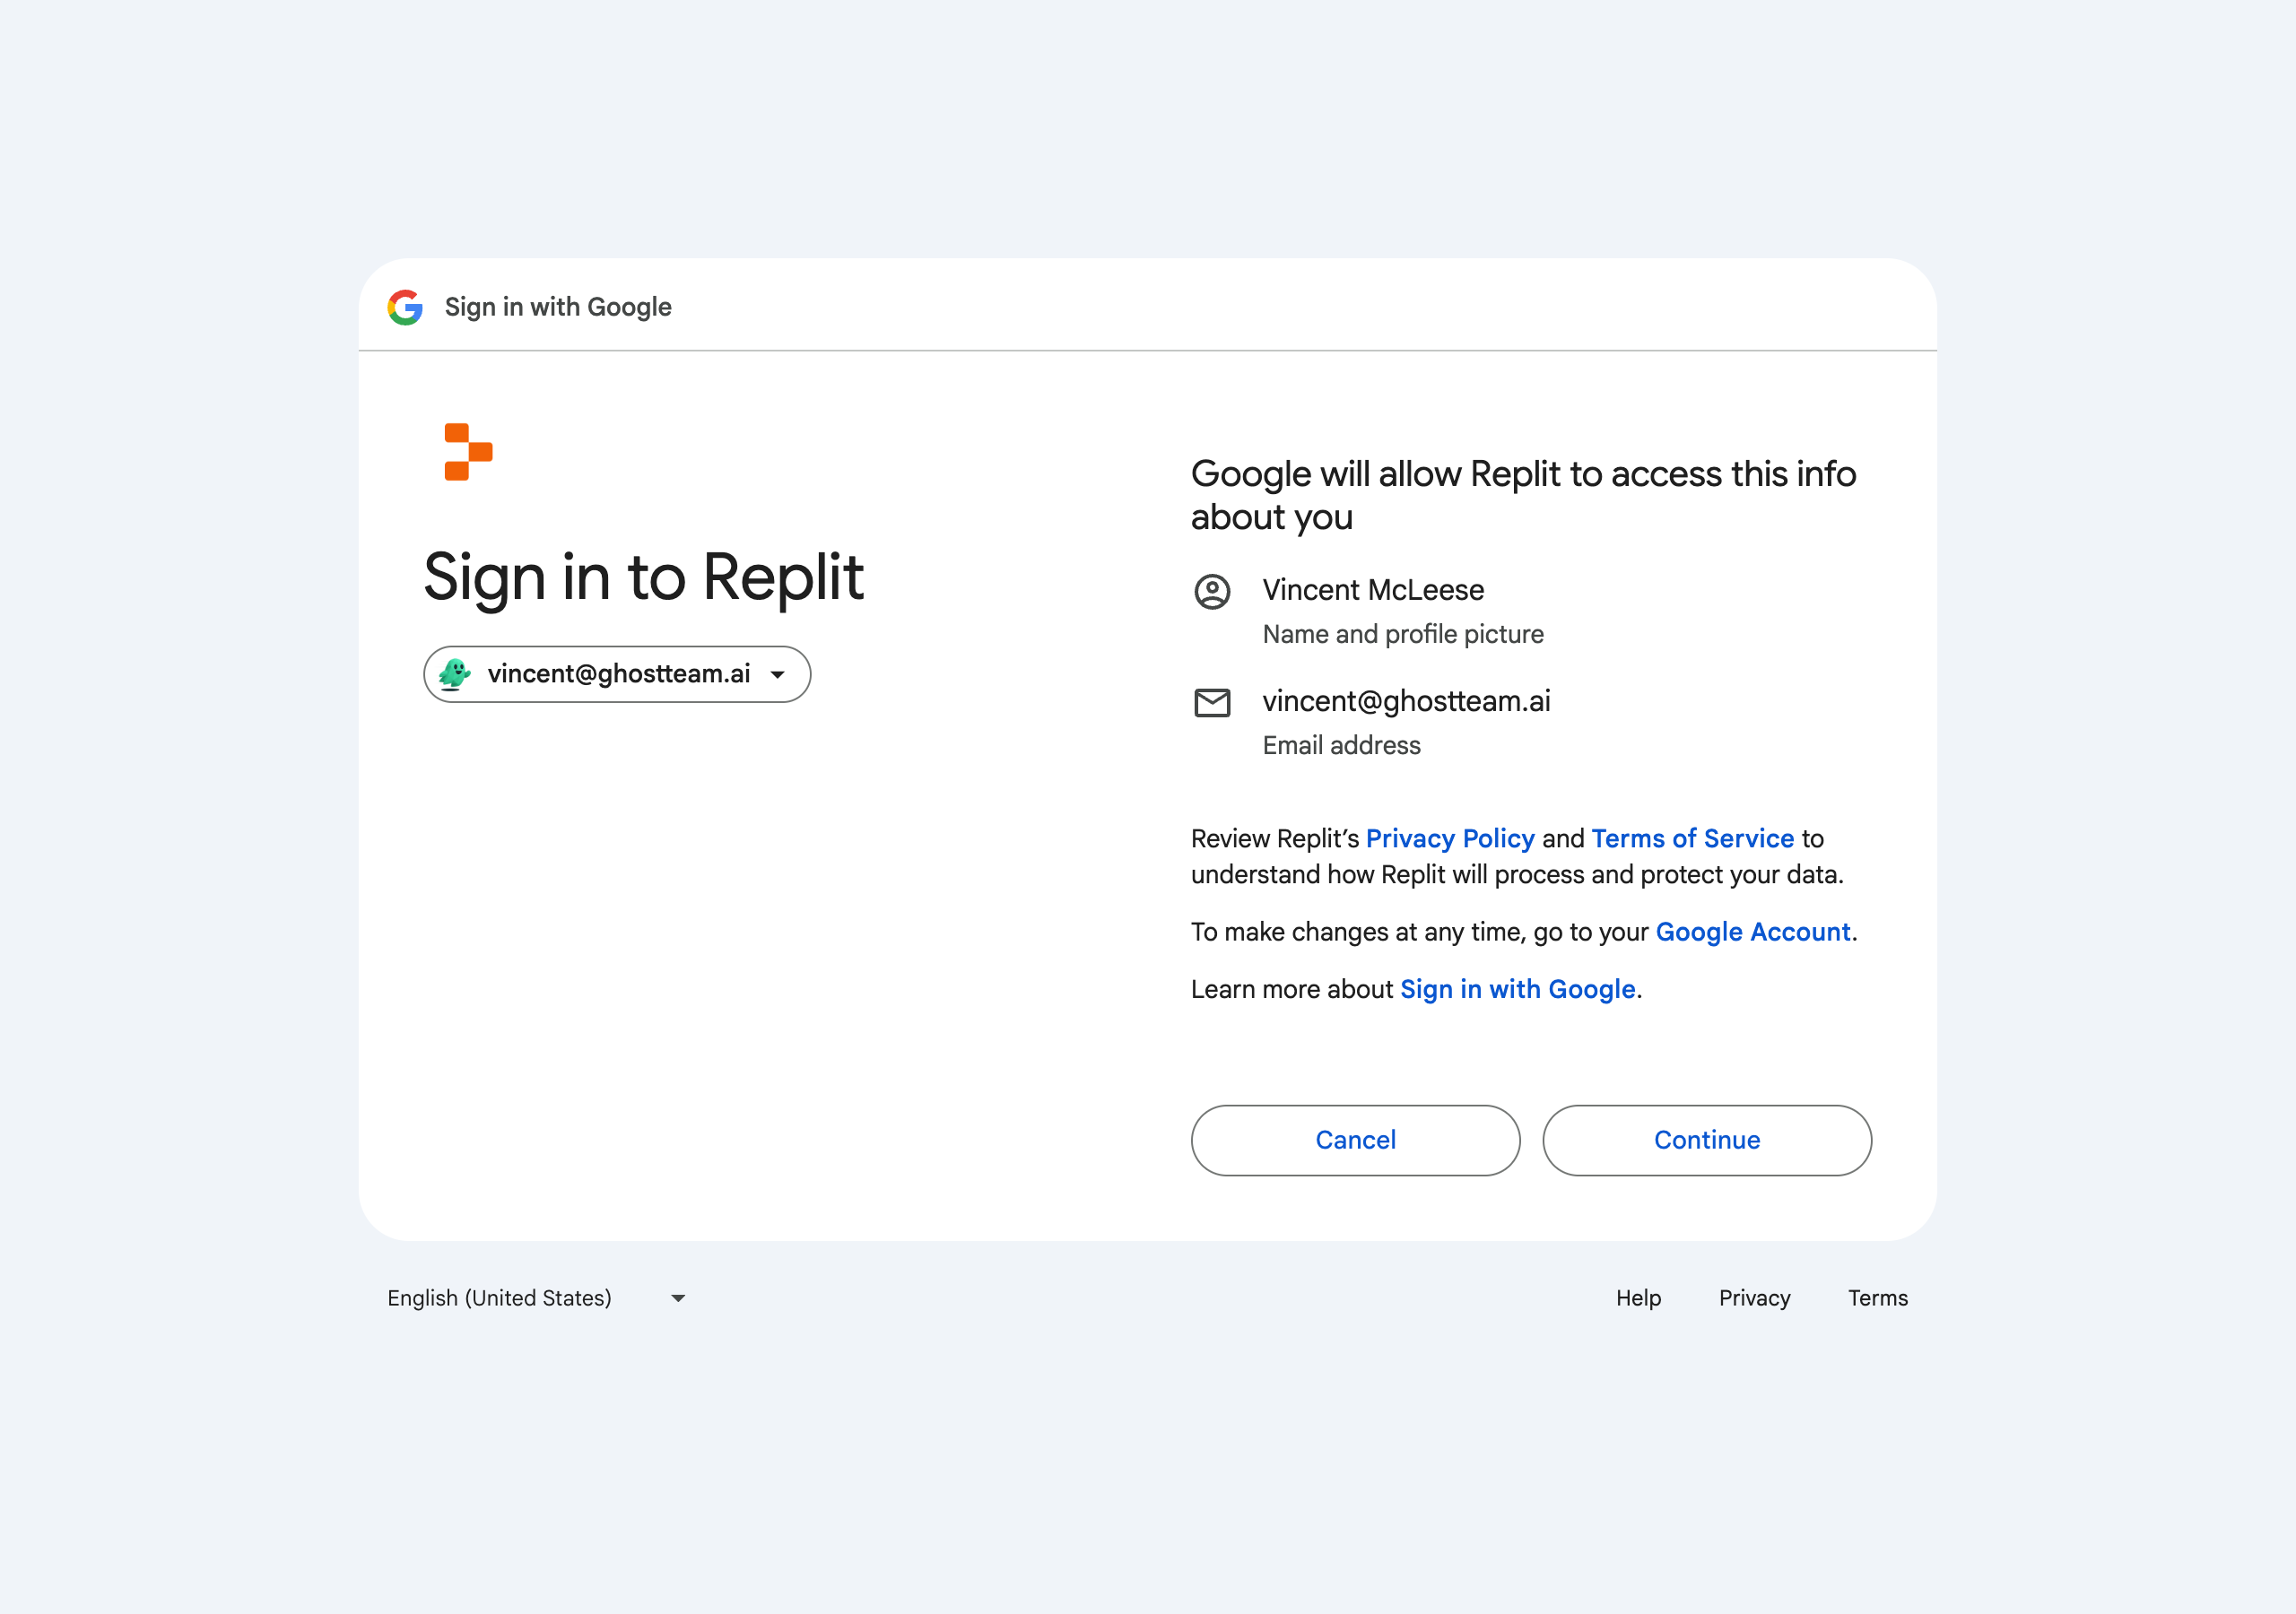Click Help in the footer
The width and height of the screenshot is (2296, 1614).
[x=1638, y=1298]
